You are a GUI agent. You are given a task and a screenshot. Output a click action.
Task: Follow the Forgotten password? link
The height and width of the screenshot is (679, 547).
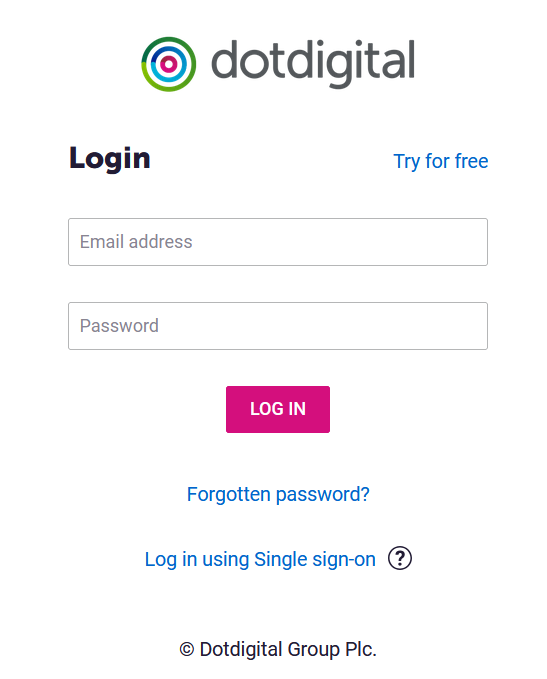(x=278, y=494)
